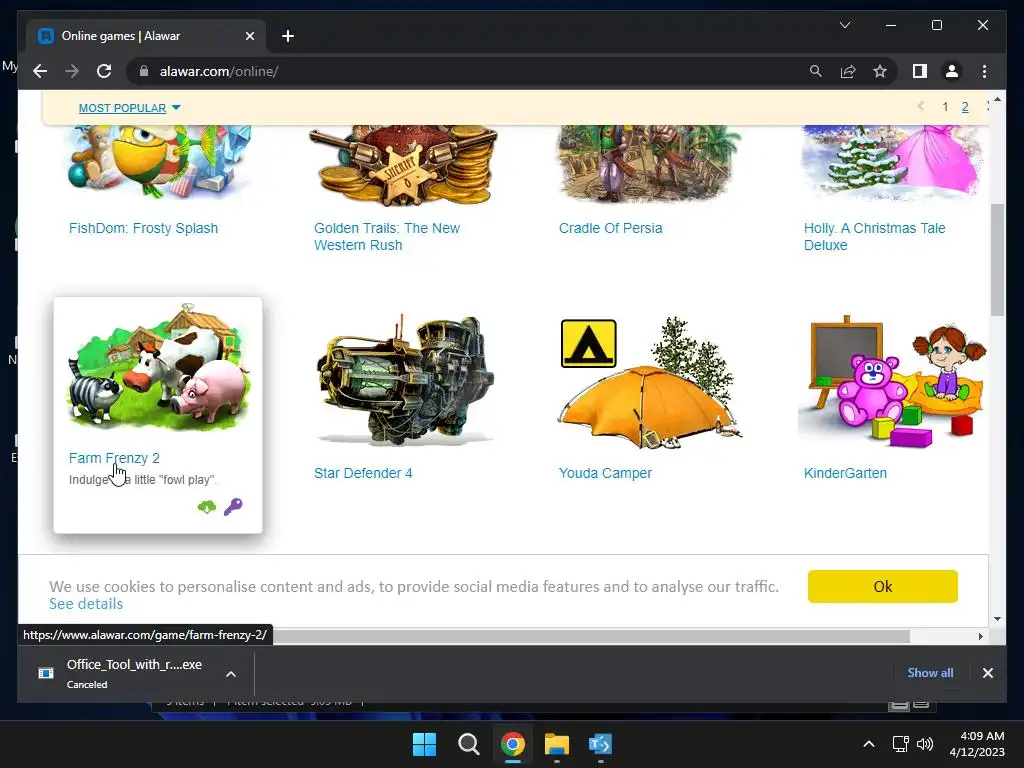Show hidden system tray icons
The image size is (1024, 768).
pos(869,744)
